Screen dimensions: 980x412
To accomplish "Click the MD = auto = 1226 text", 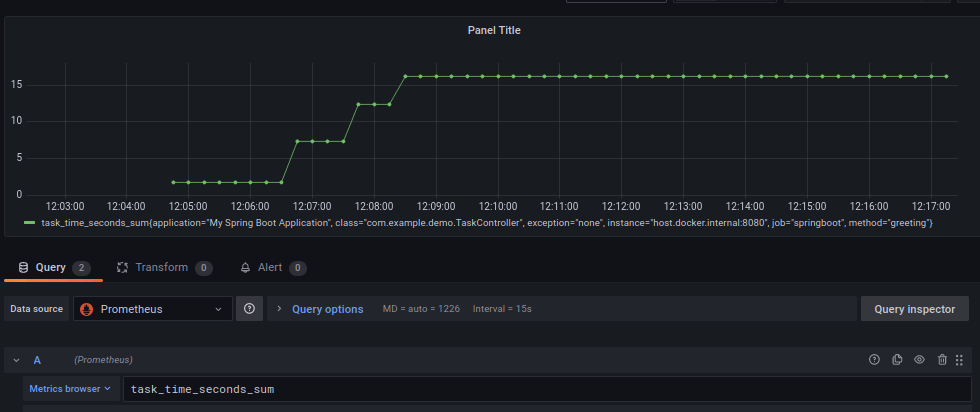I will click(421, 309).
